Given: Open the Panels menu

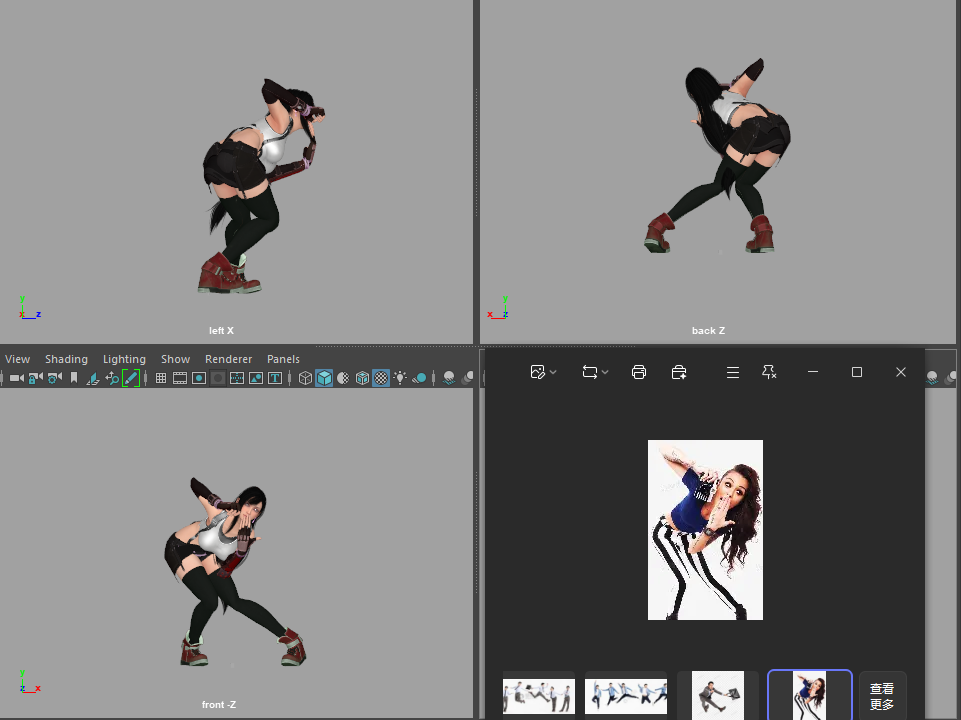Looking at the screenshot, I should [283, 359].
